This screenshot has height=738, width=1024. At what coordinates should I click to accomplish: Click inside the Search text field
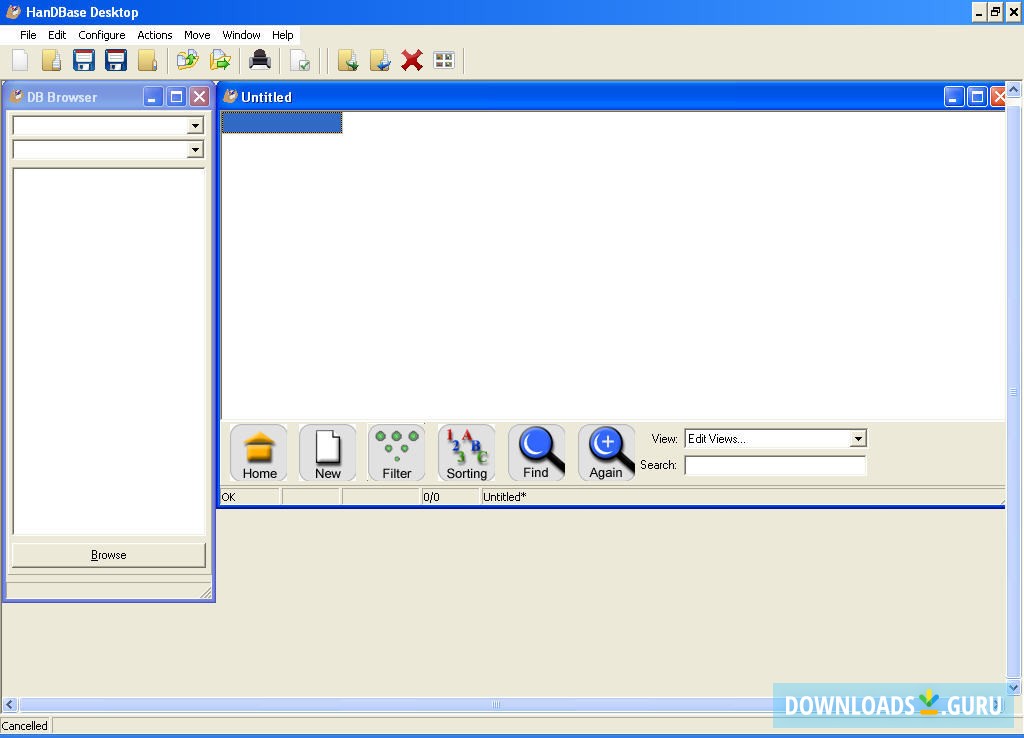[775, 465]
